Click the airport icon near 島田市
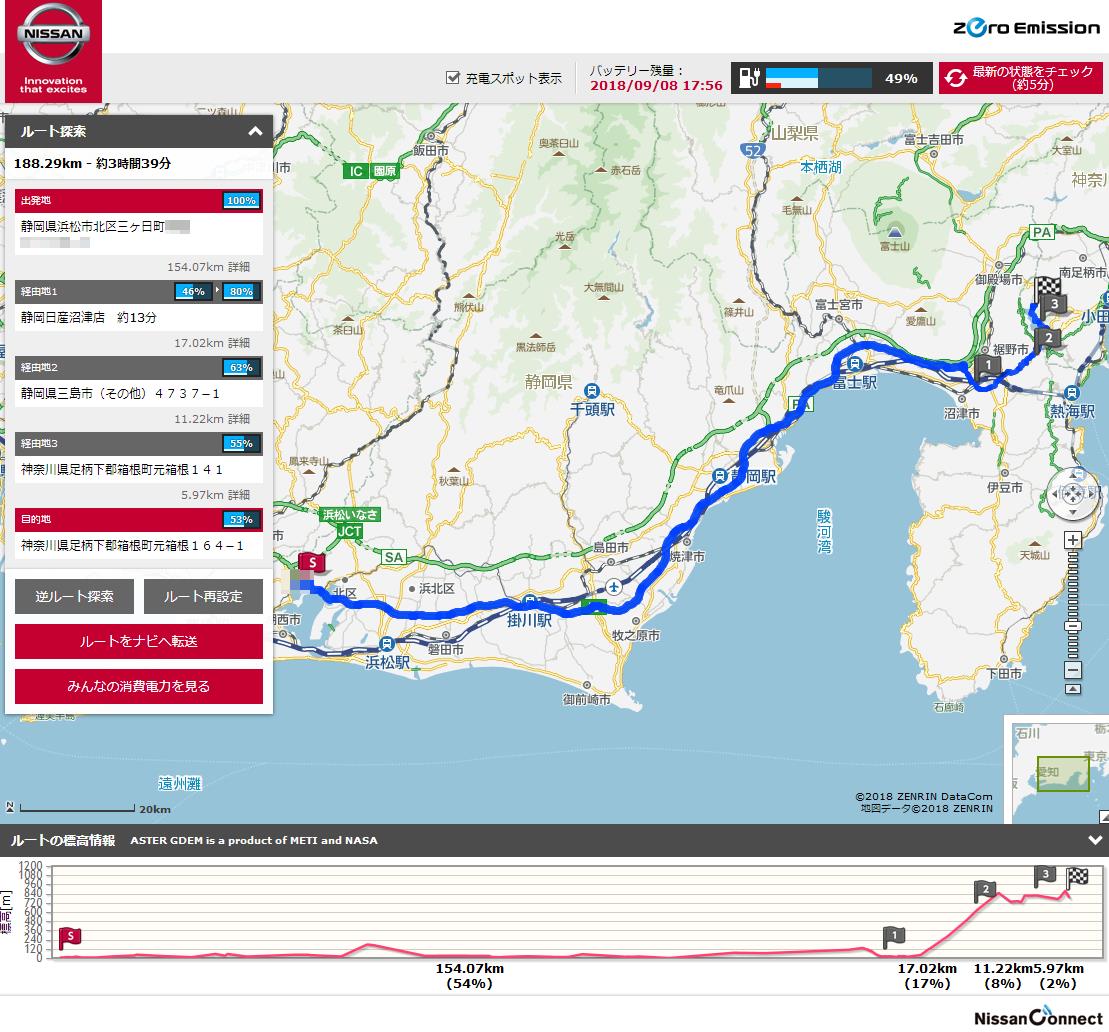The width and height of the screenshot is (1109, 1032). click(x=614, y=587)
